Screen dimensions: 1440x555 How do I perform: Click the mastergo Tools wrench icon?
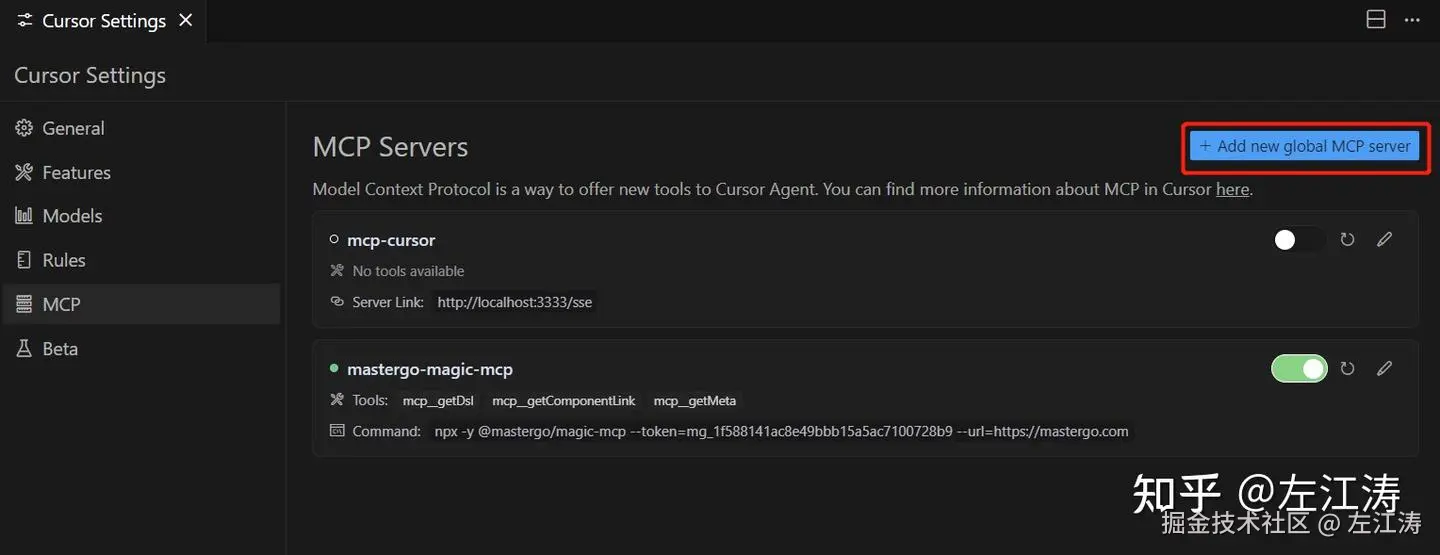coord(337,400)
